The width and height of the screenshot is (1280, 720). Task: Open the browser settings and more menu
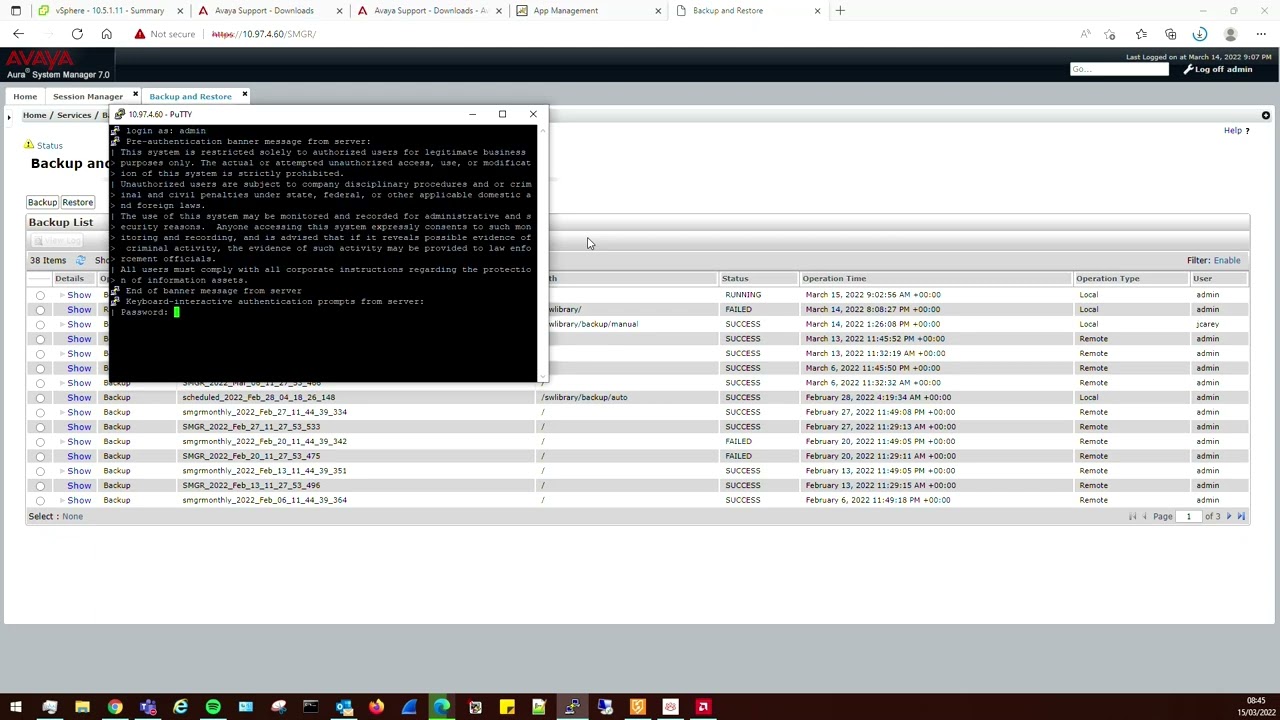click(1261, 34)
